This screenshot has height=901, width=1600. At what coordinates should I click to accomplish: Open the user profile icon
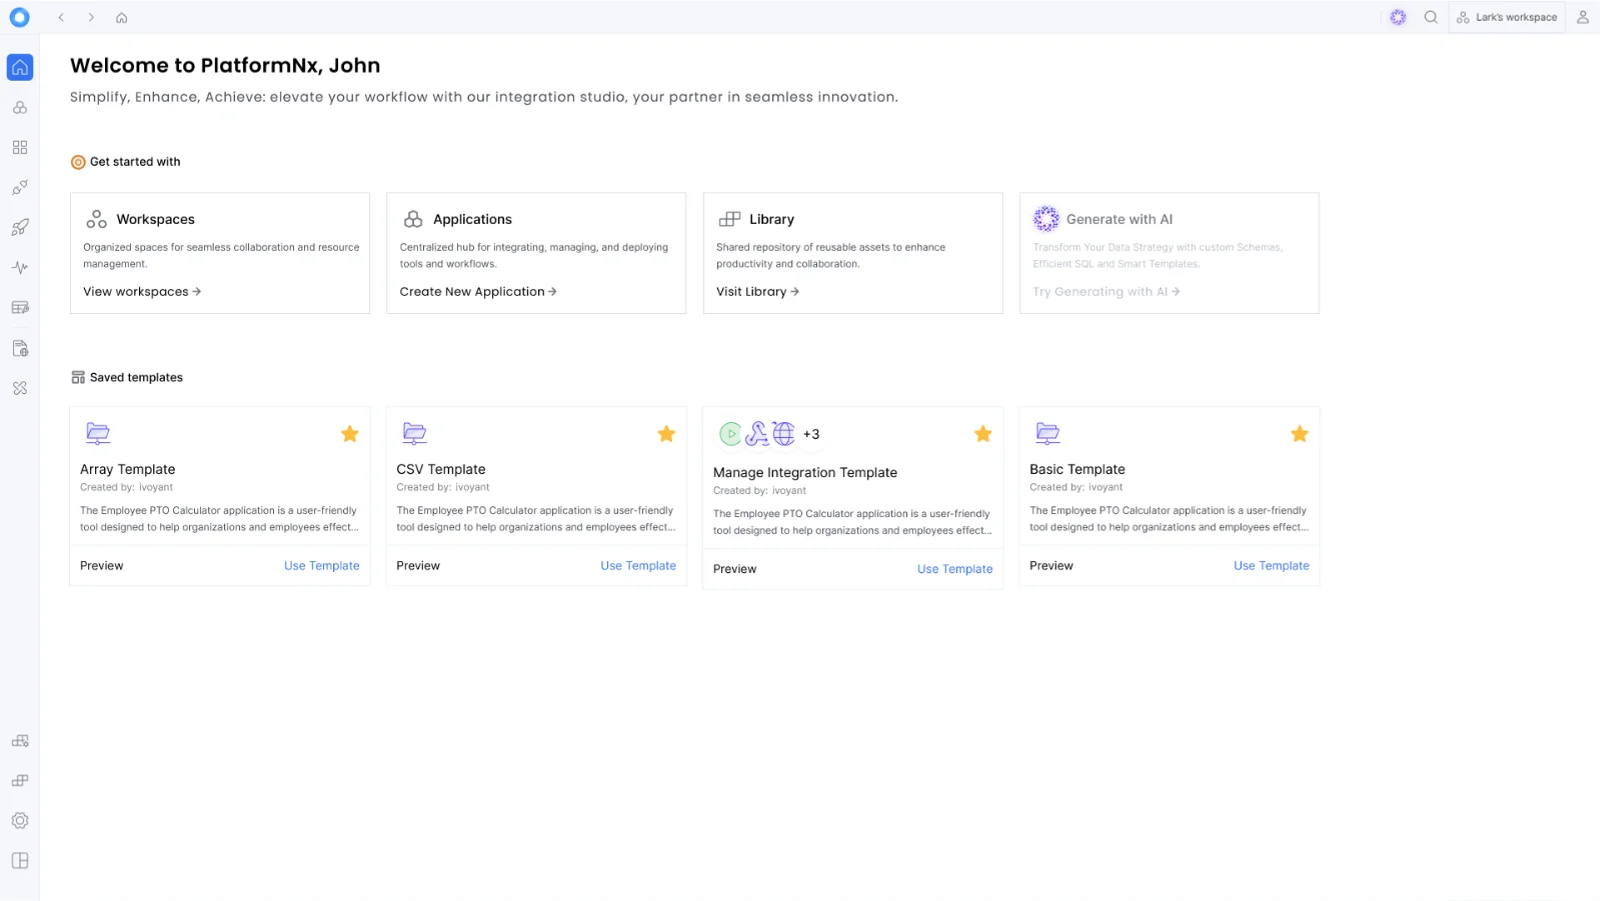click(1583, 17)
